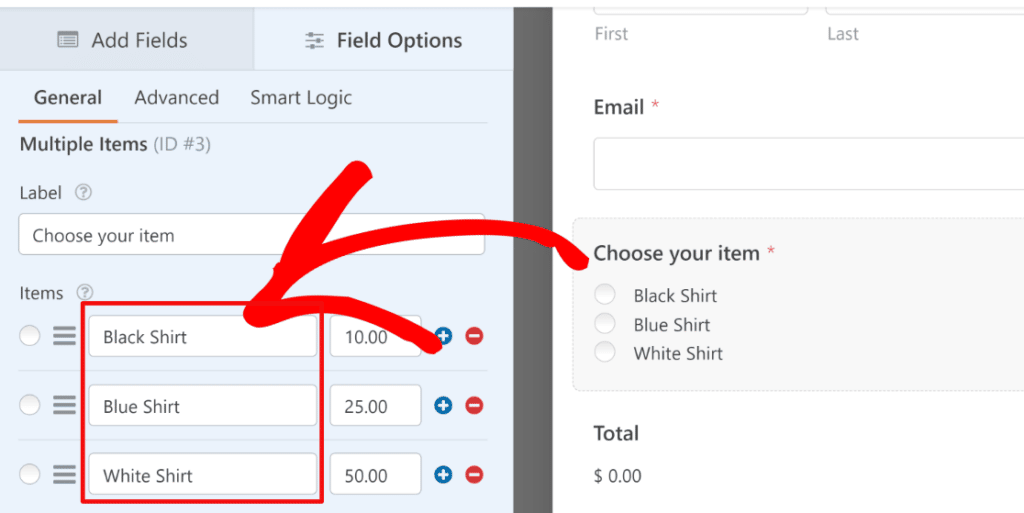Open the Smart Logic sub-tab

300,98
